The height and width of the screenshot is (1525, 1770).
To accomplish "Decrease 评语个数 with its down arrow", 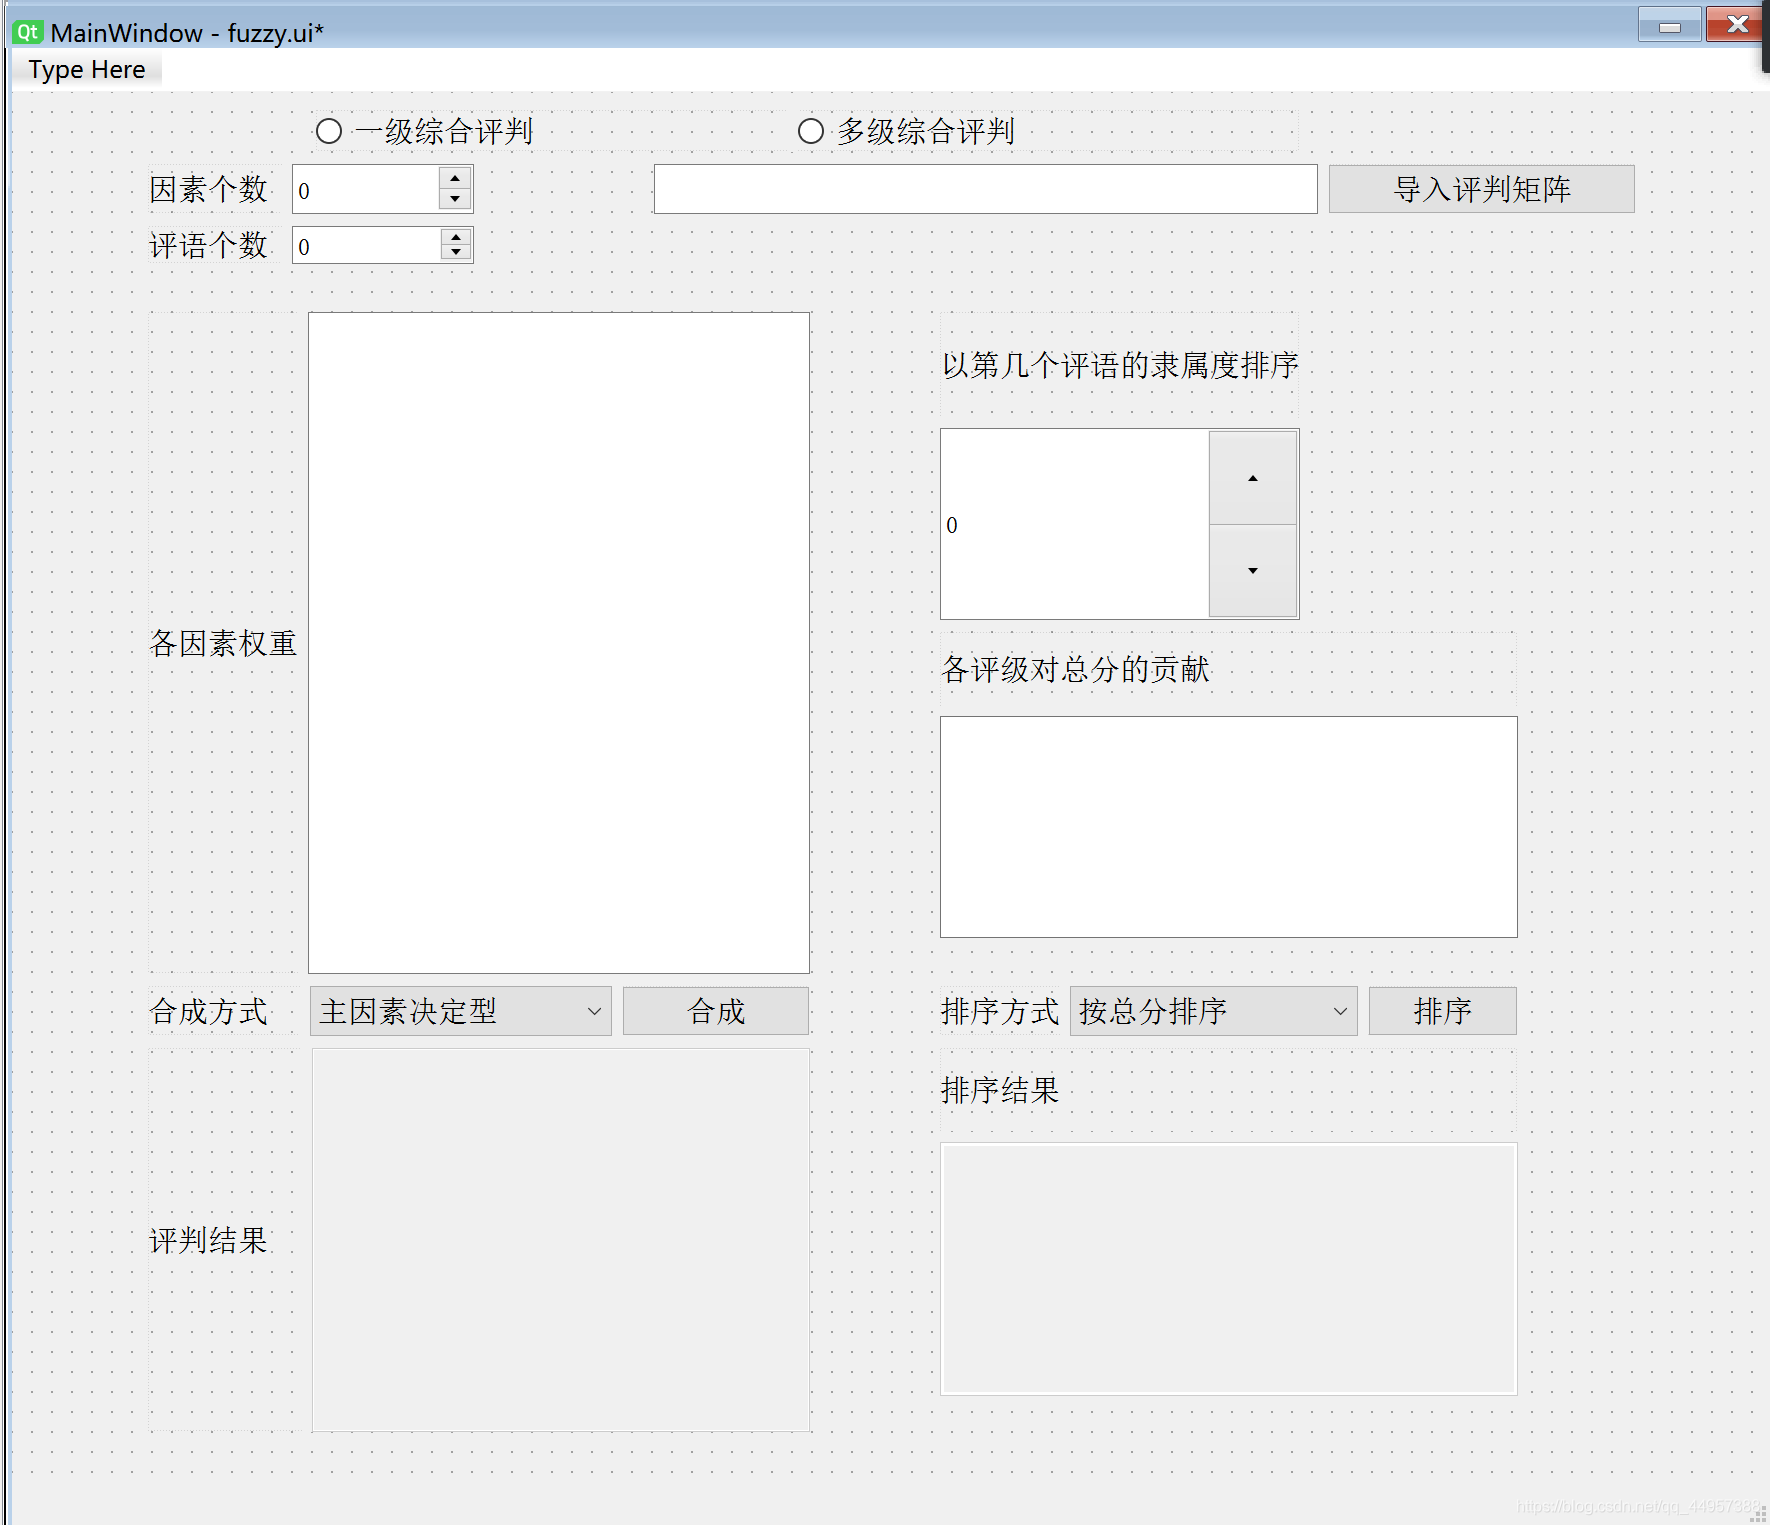I will (x=455, y=255).
